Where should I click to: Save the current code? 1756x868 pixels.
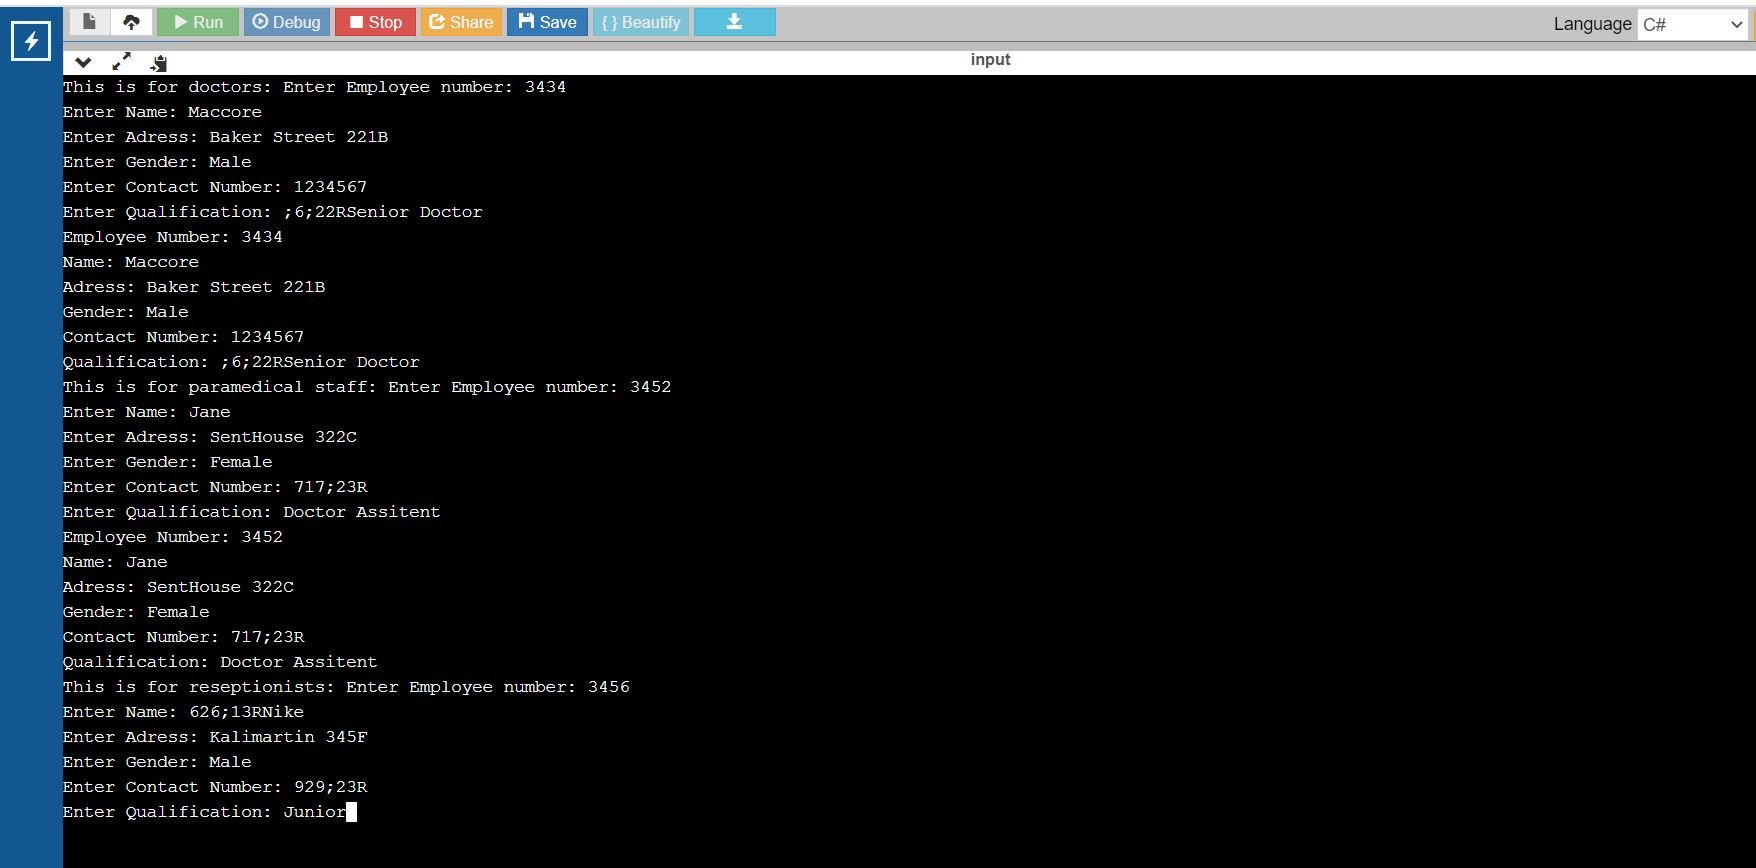(x=548, y=22)
